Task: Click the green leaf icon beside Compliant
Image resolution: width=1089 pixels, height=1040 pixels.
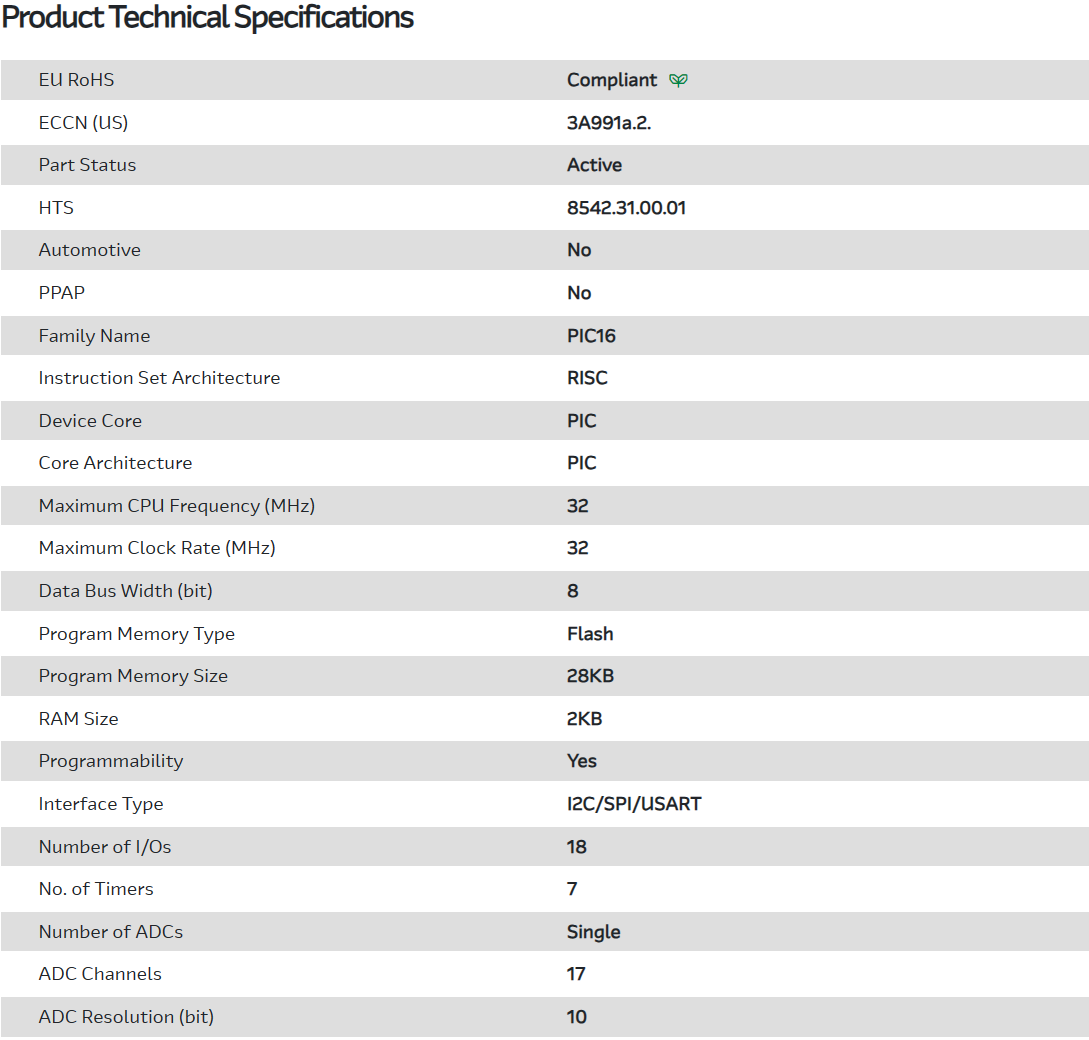Action: [x=678, y=80]
